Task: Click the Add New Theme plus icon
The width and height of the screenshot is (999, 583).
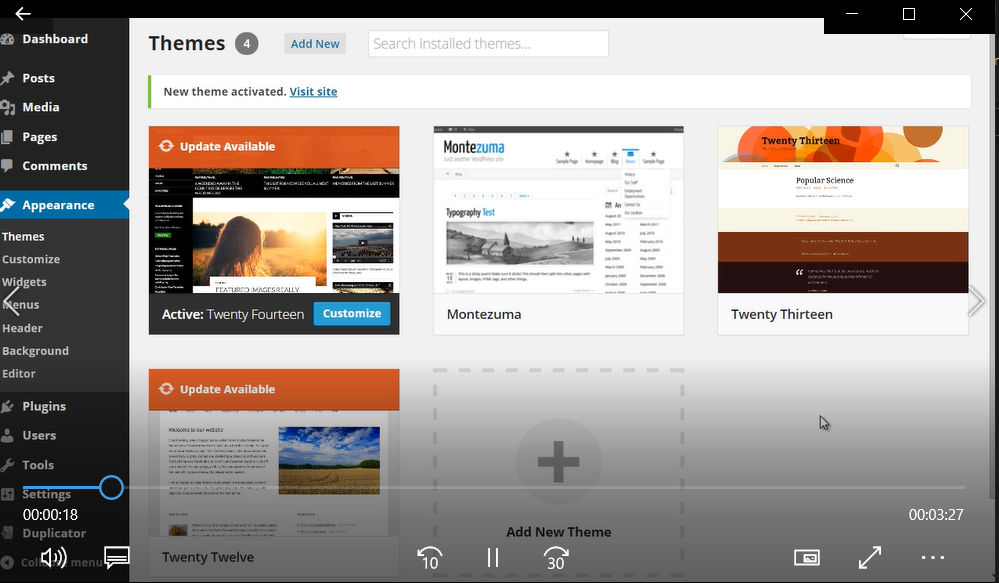Action: pyautogui.click(x=558, y=462)
